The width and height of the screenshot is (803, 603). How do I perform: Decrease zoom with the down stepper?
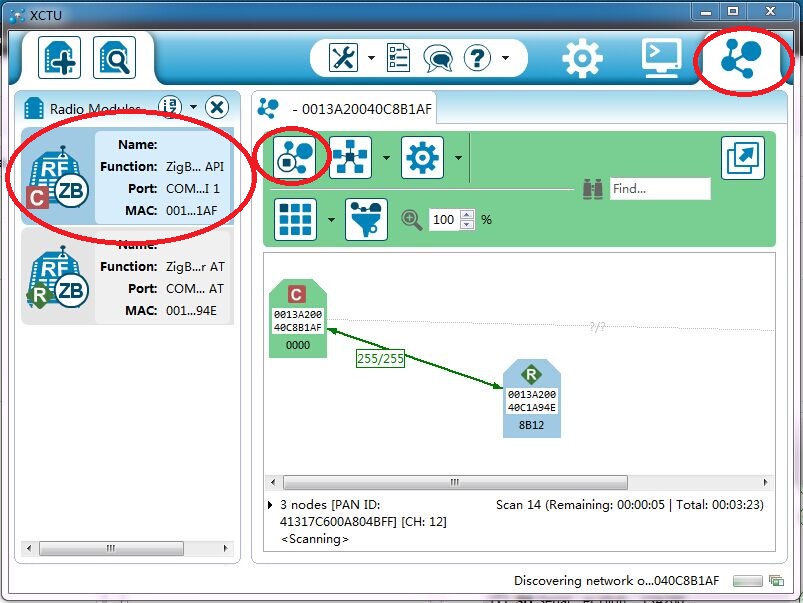(x=467, y=225)
